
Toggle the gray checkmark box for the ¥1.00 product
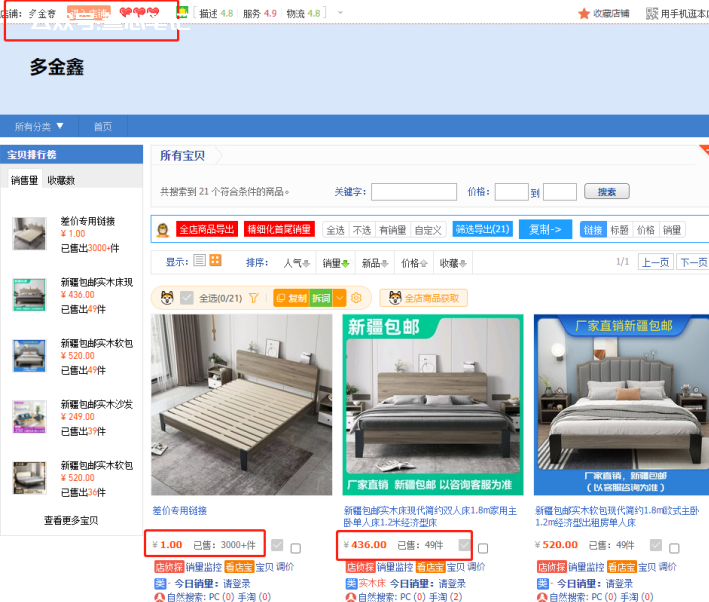click(277, 545)
